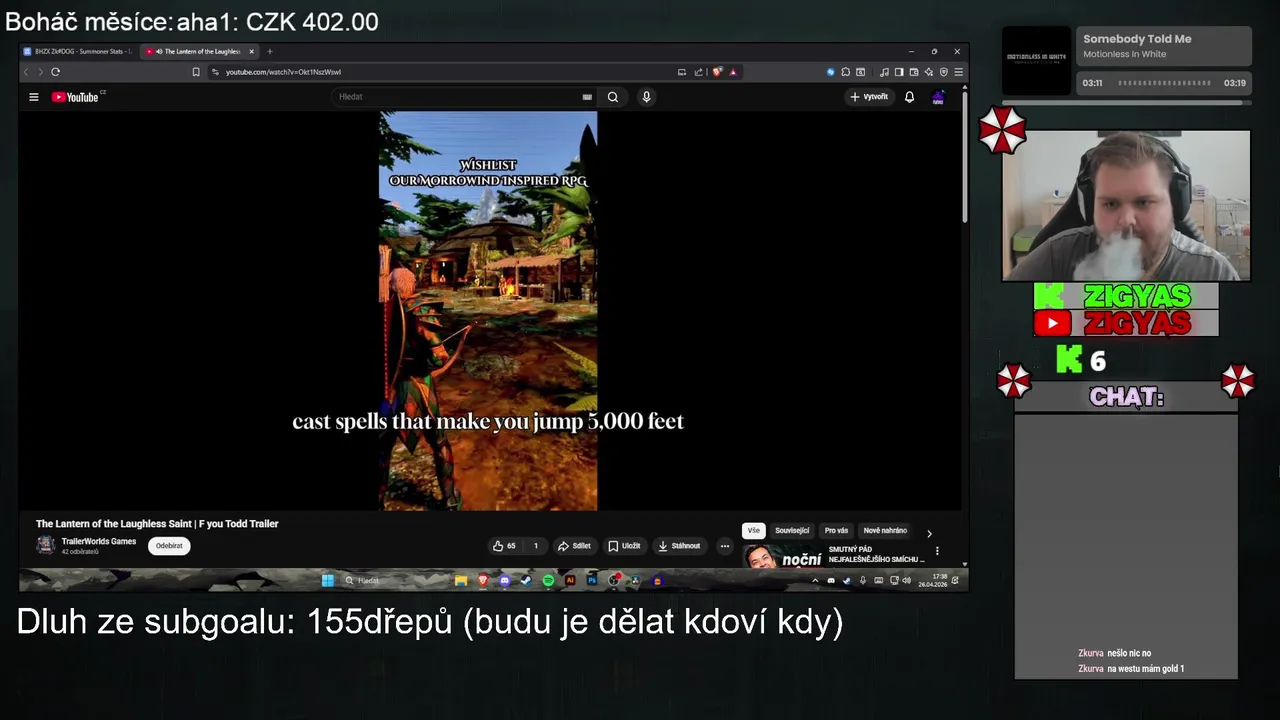Reload the page in the browser

pos(55,72)
